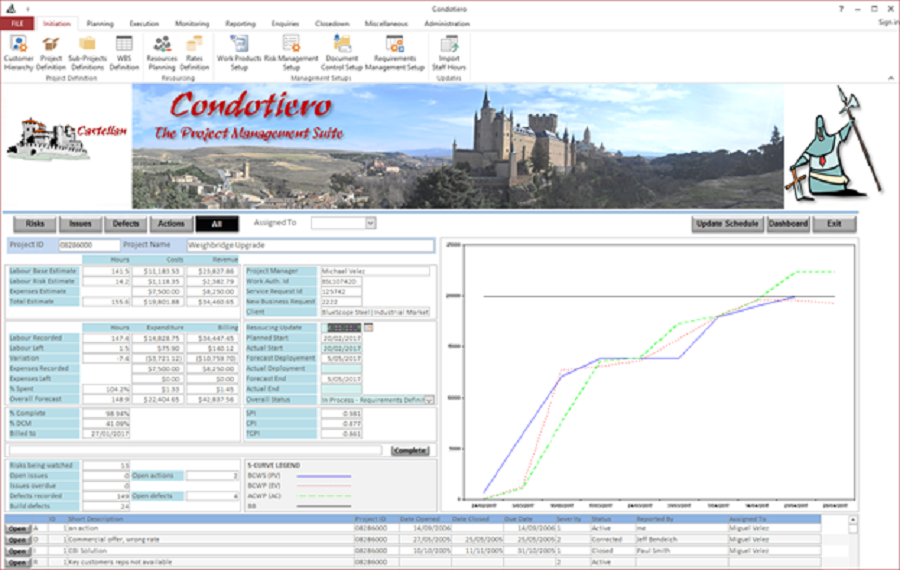Click the Resourcing Update date field
The height and width of the screenshot is (570, 900).
[342, 328]
